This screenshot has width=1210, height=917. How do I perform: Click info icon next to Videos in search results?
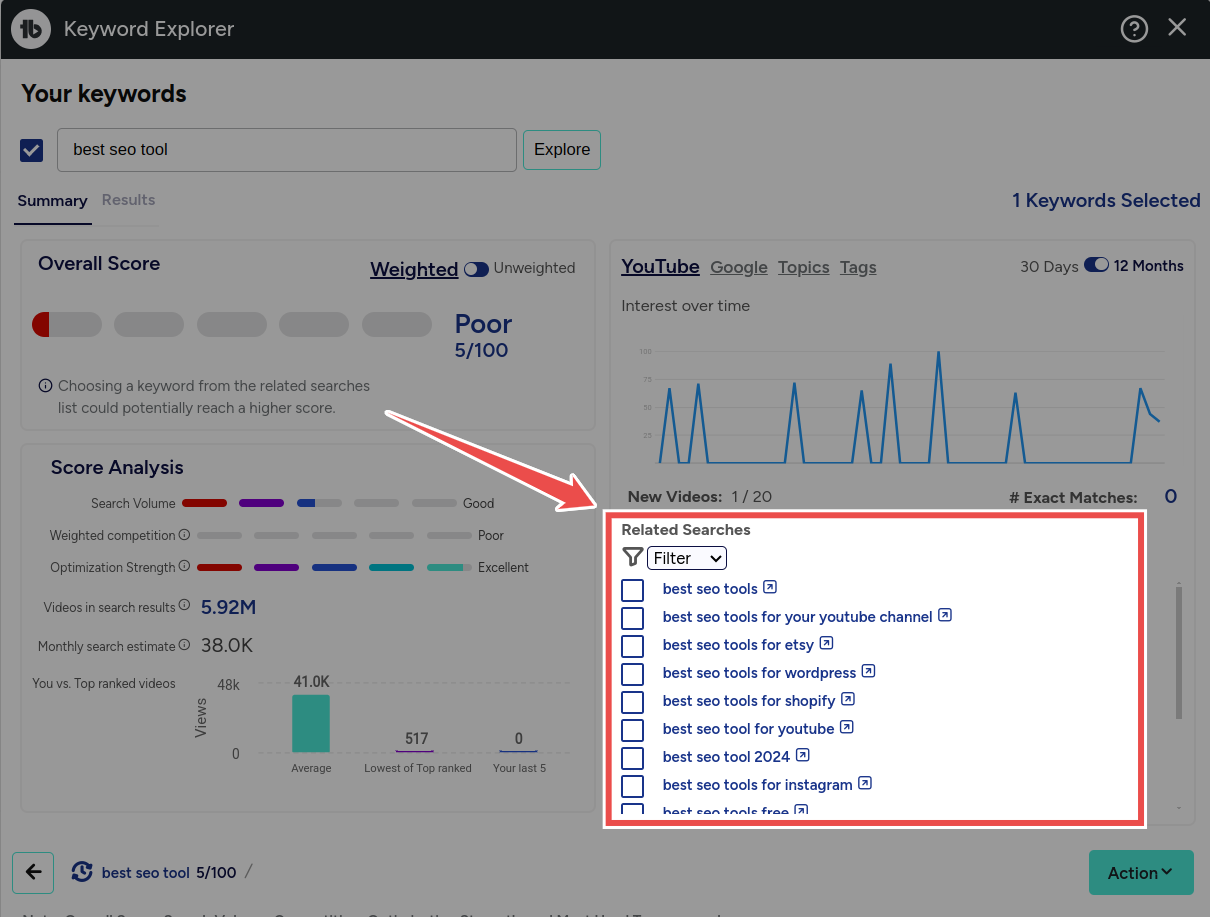[184, 607]
